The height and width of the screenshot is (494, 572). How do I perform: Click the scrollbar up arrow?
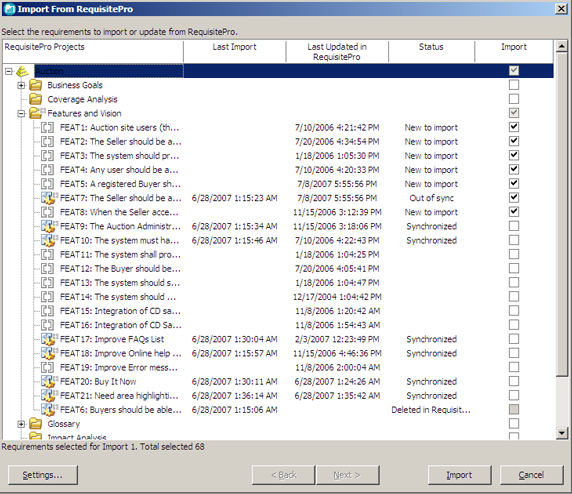click(562, 46)
